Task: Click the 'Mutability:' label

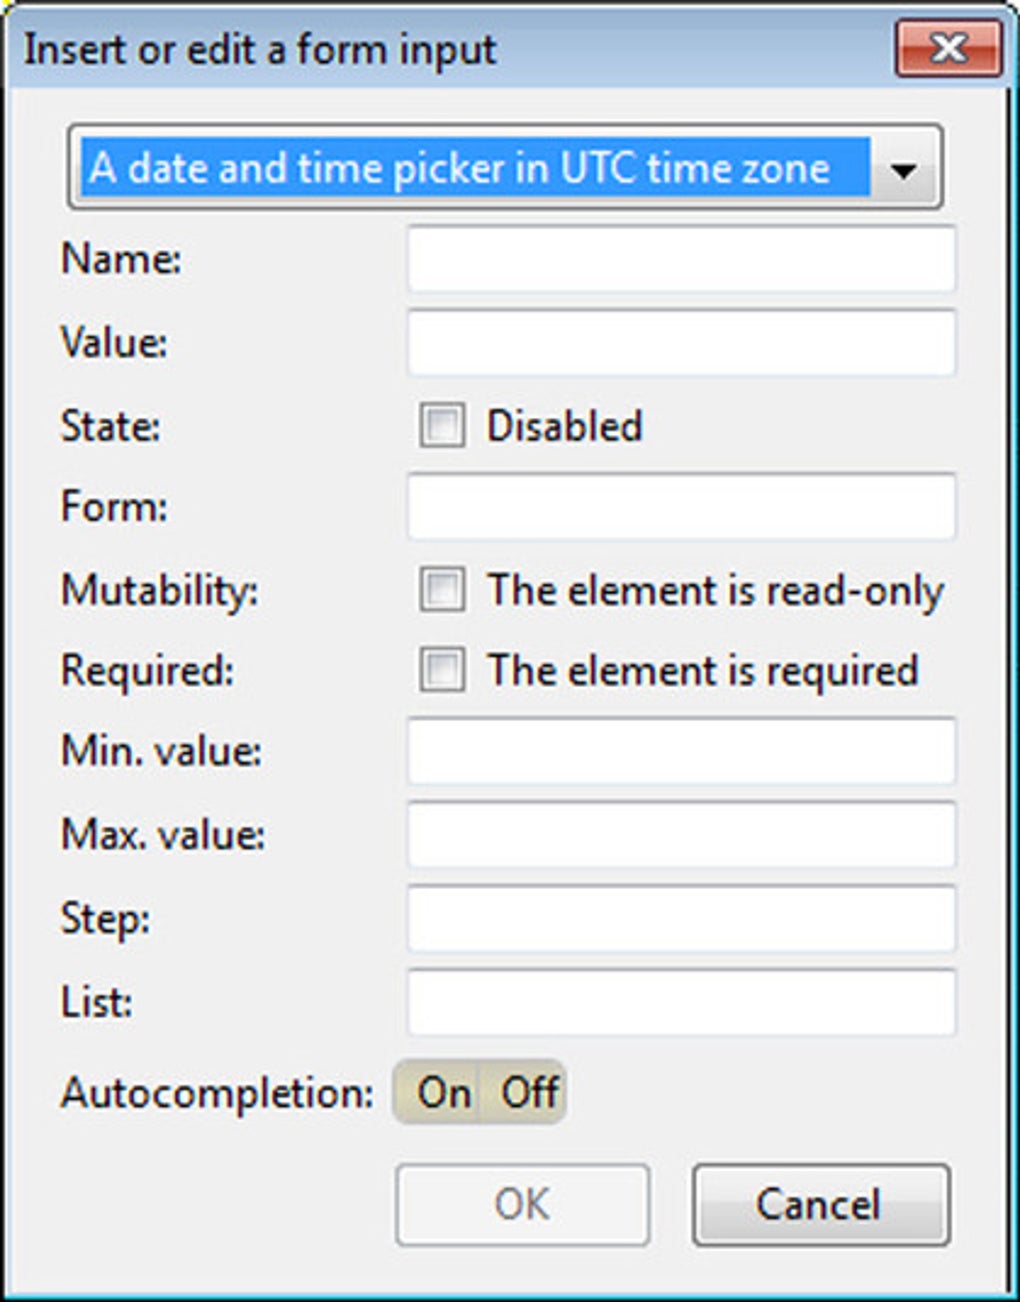Action: coord(160,590)
